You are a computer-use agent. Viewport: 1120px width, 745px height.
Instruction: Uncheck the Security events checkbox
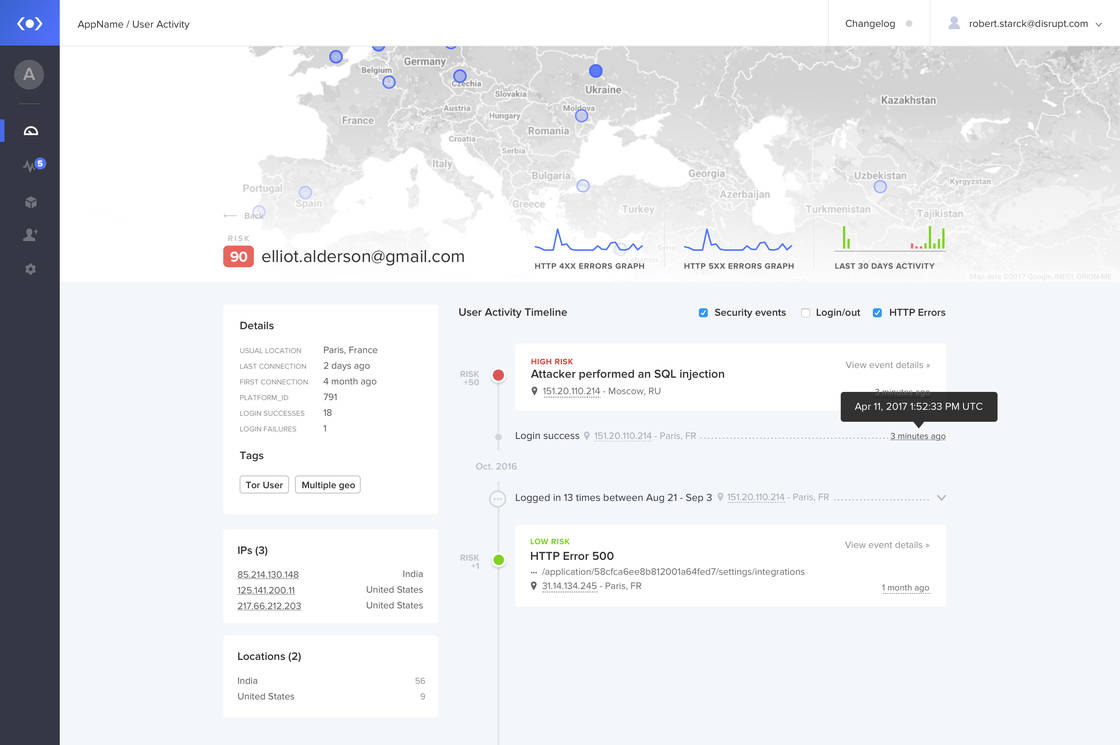pos(704,313)
